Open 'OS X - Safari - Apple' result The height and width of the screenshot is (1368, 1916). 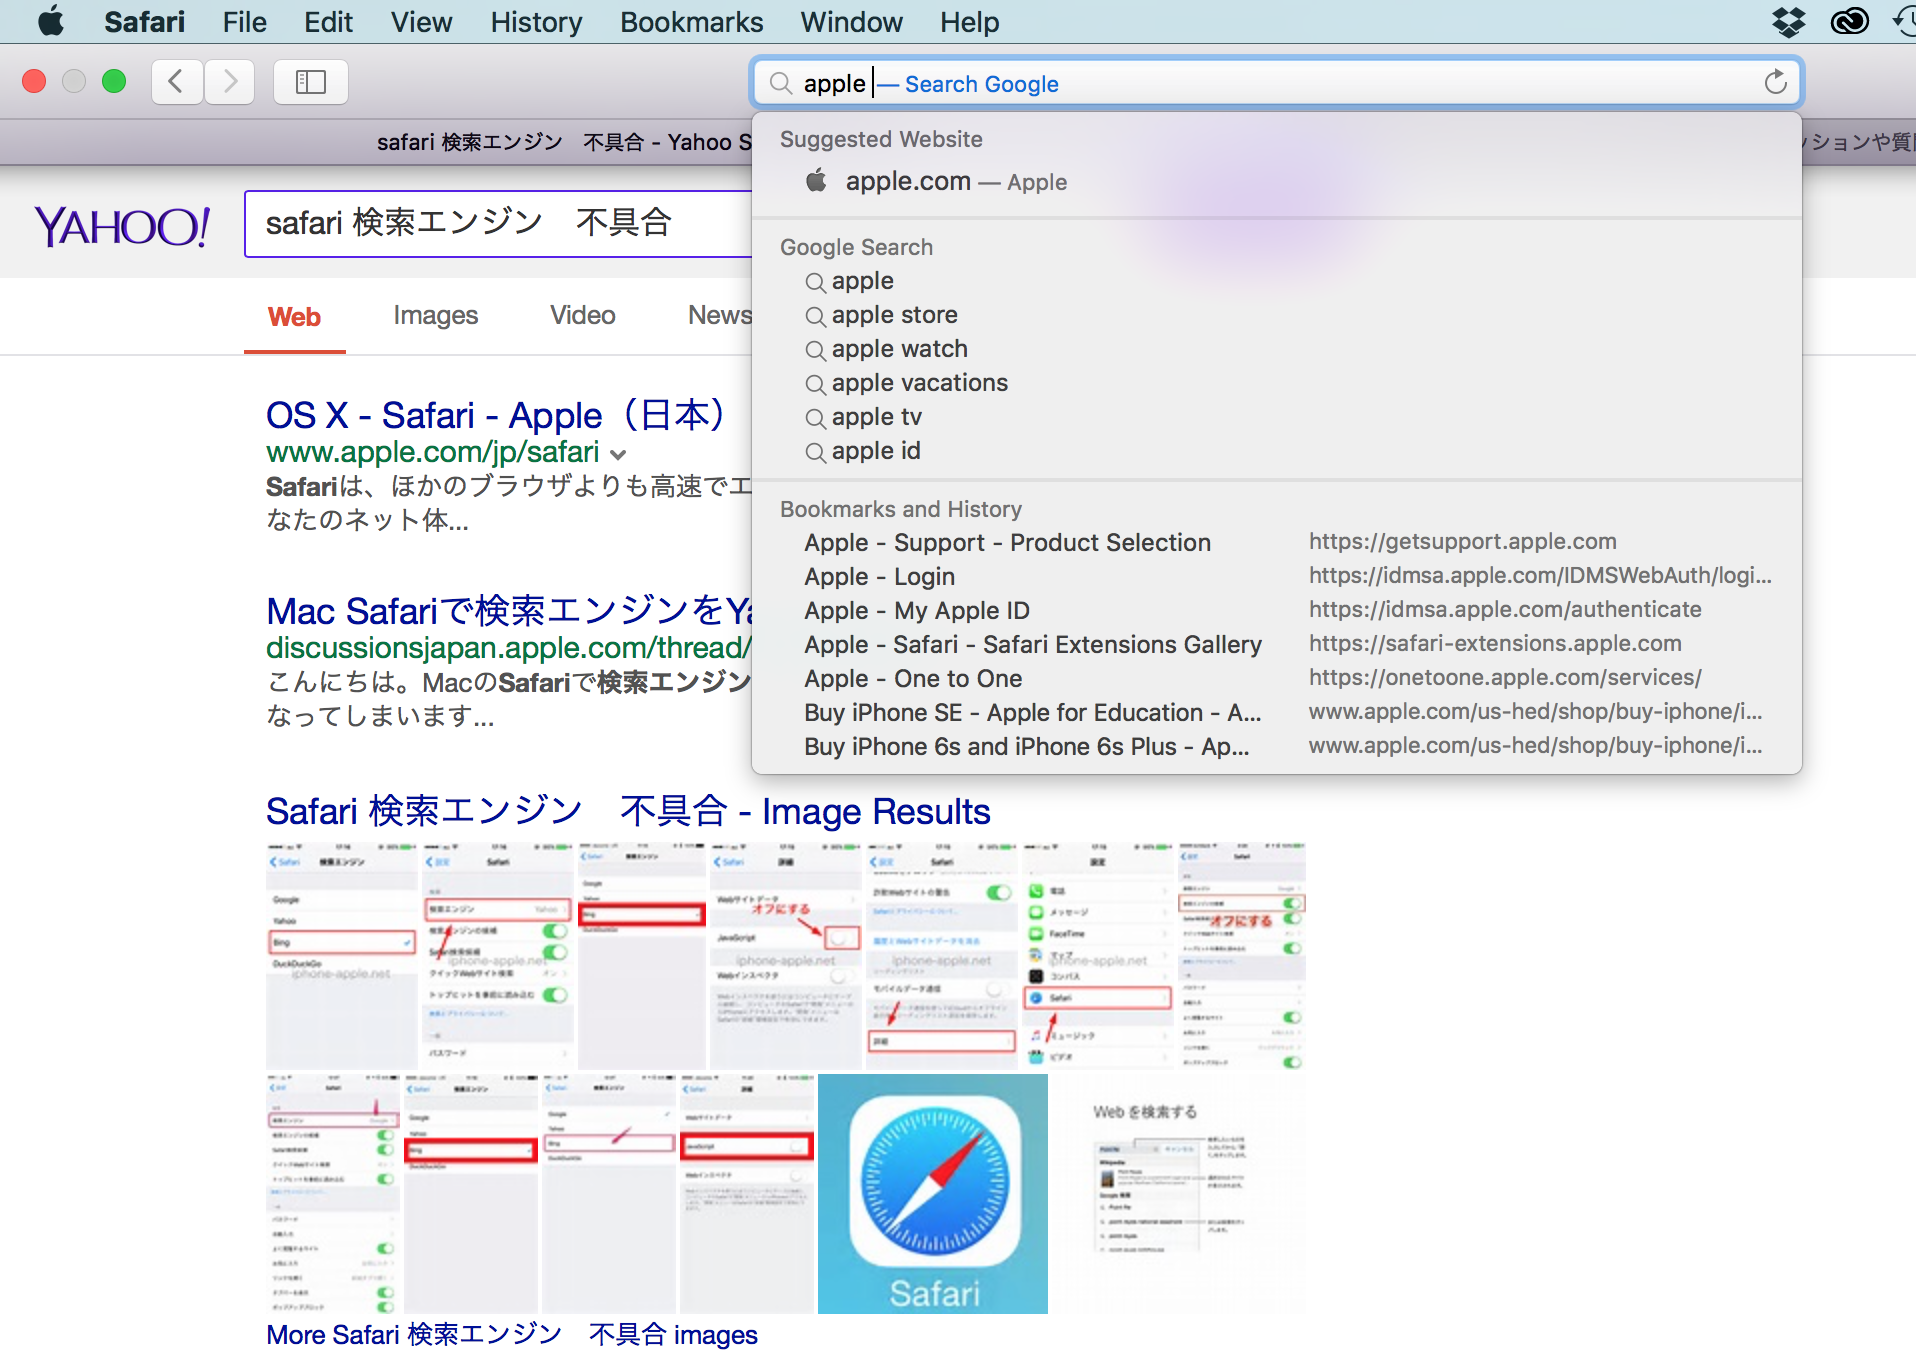[494, 415]
